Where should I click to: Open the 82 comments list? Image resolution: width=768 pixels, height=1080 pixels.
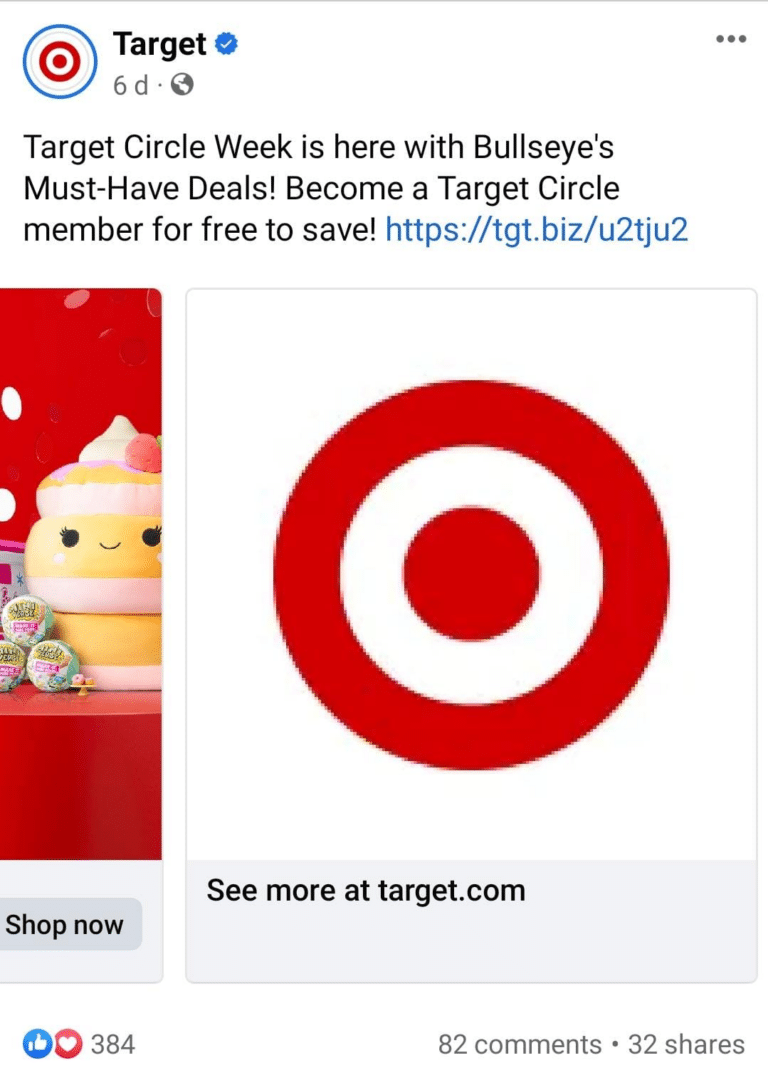(520, 1044)
